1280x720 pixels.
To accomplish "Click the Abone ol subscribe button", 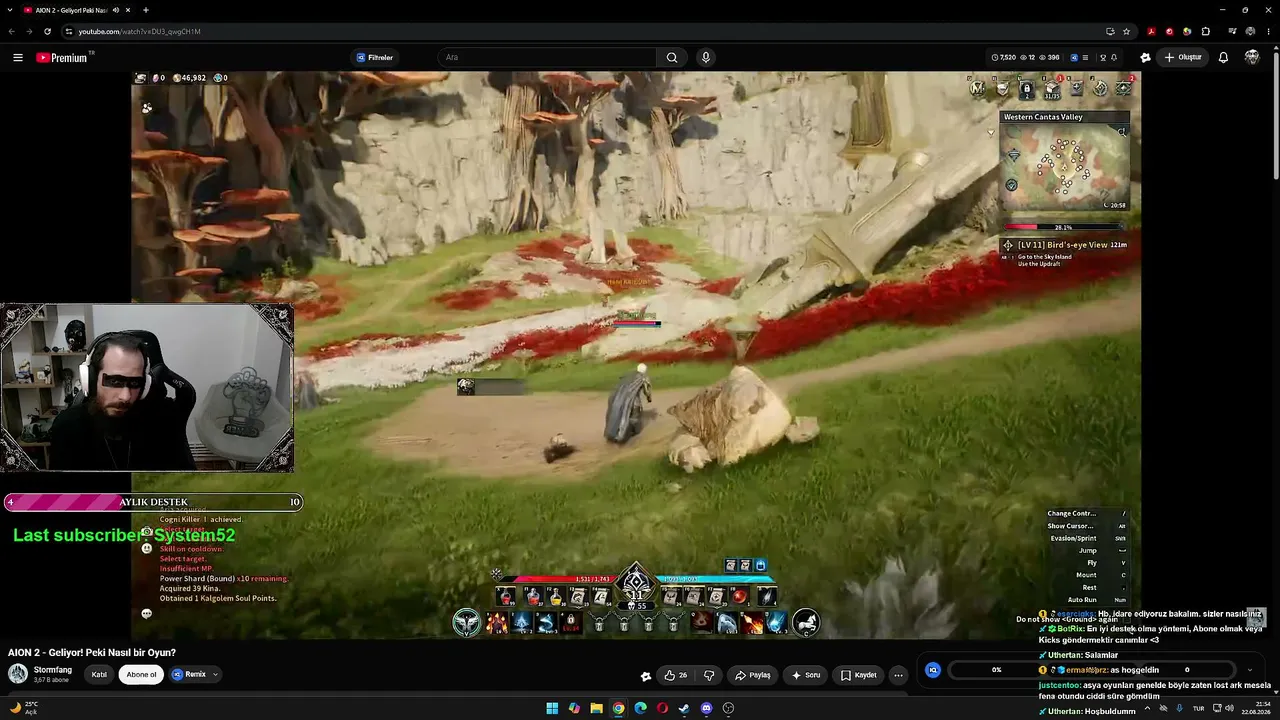I will tap(141, 674).
